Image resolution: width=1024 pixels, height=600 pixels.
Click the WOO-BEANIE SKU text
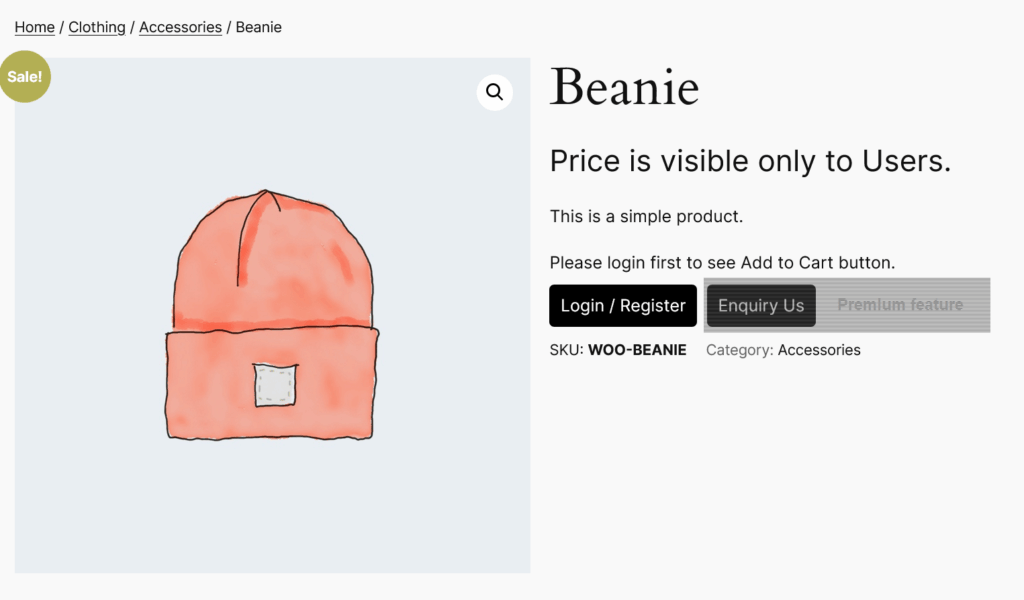click(x=637, y=350)
